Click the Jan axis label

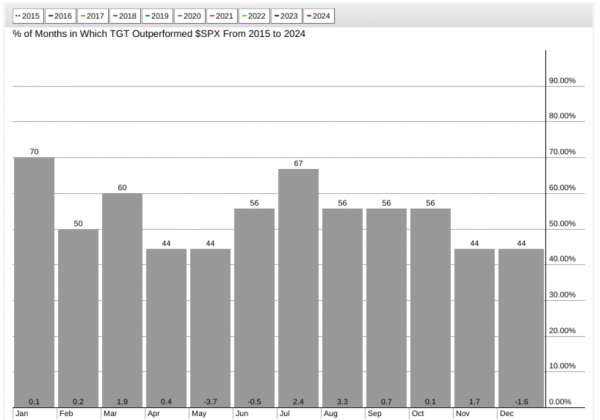point(21,413)
